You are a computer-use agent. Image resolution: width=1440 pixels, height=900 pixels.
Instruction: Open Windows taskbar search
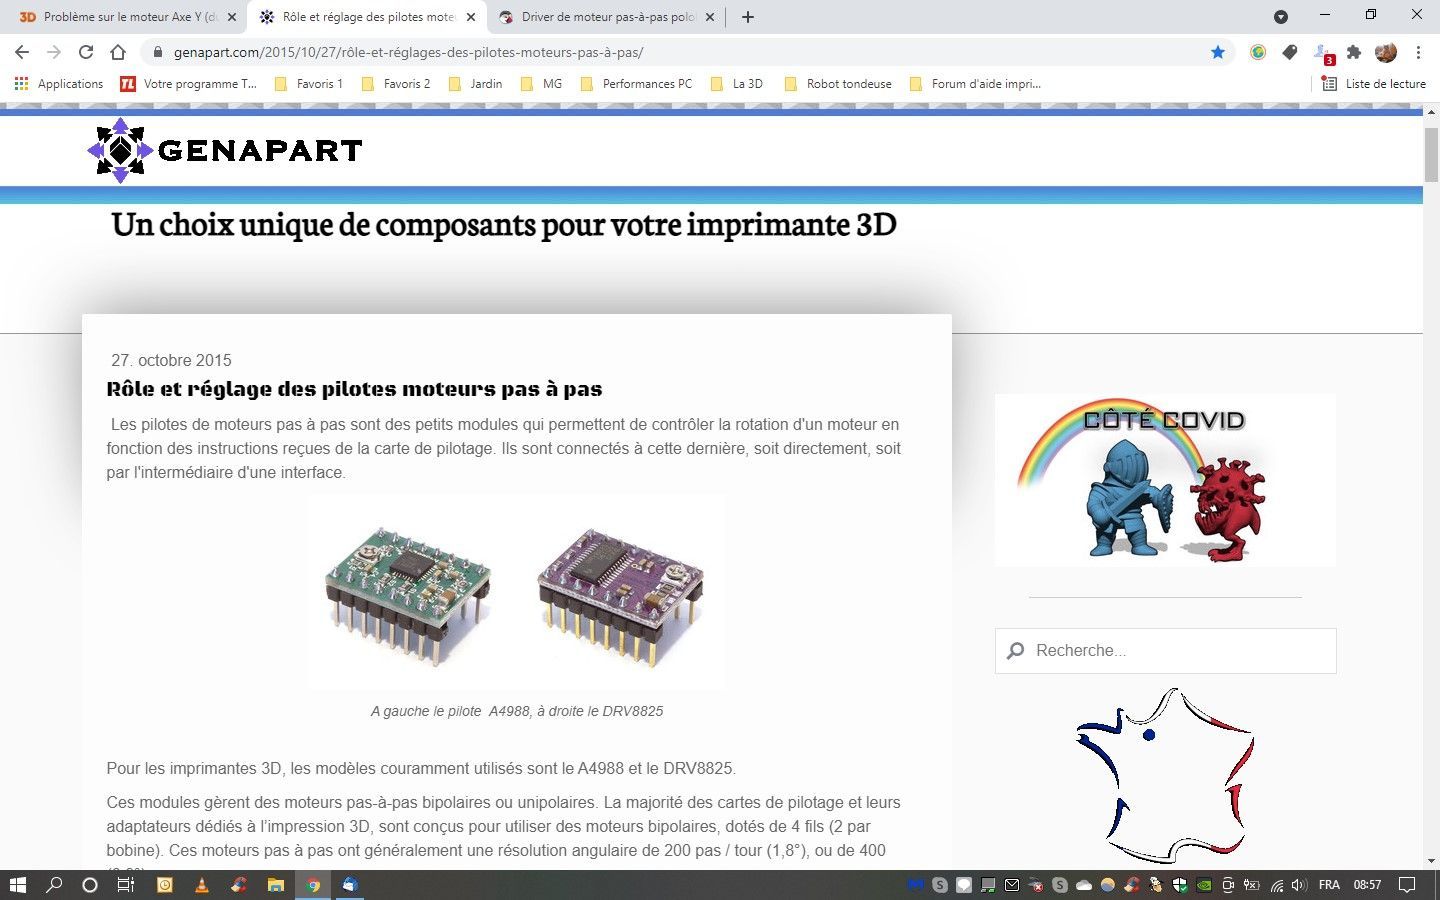pos(54,885)
